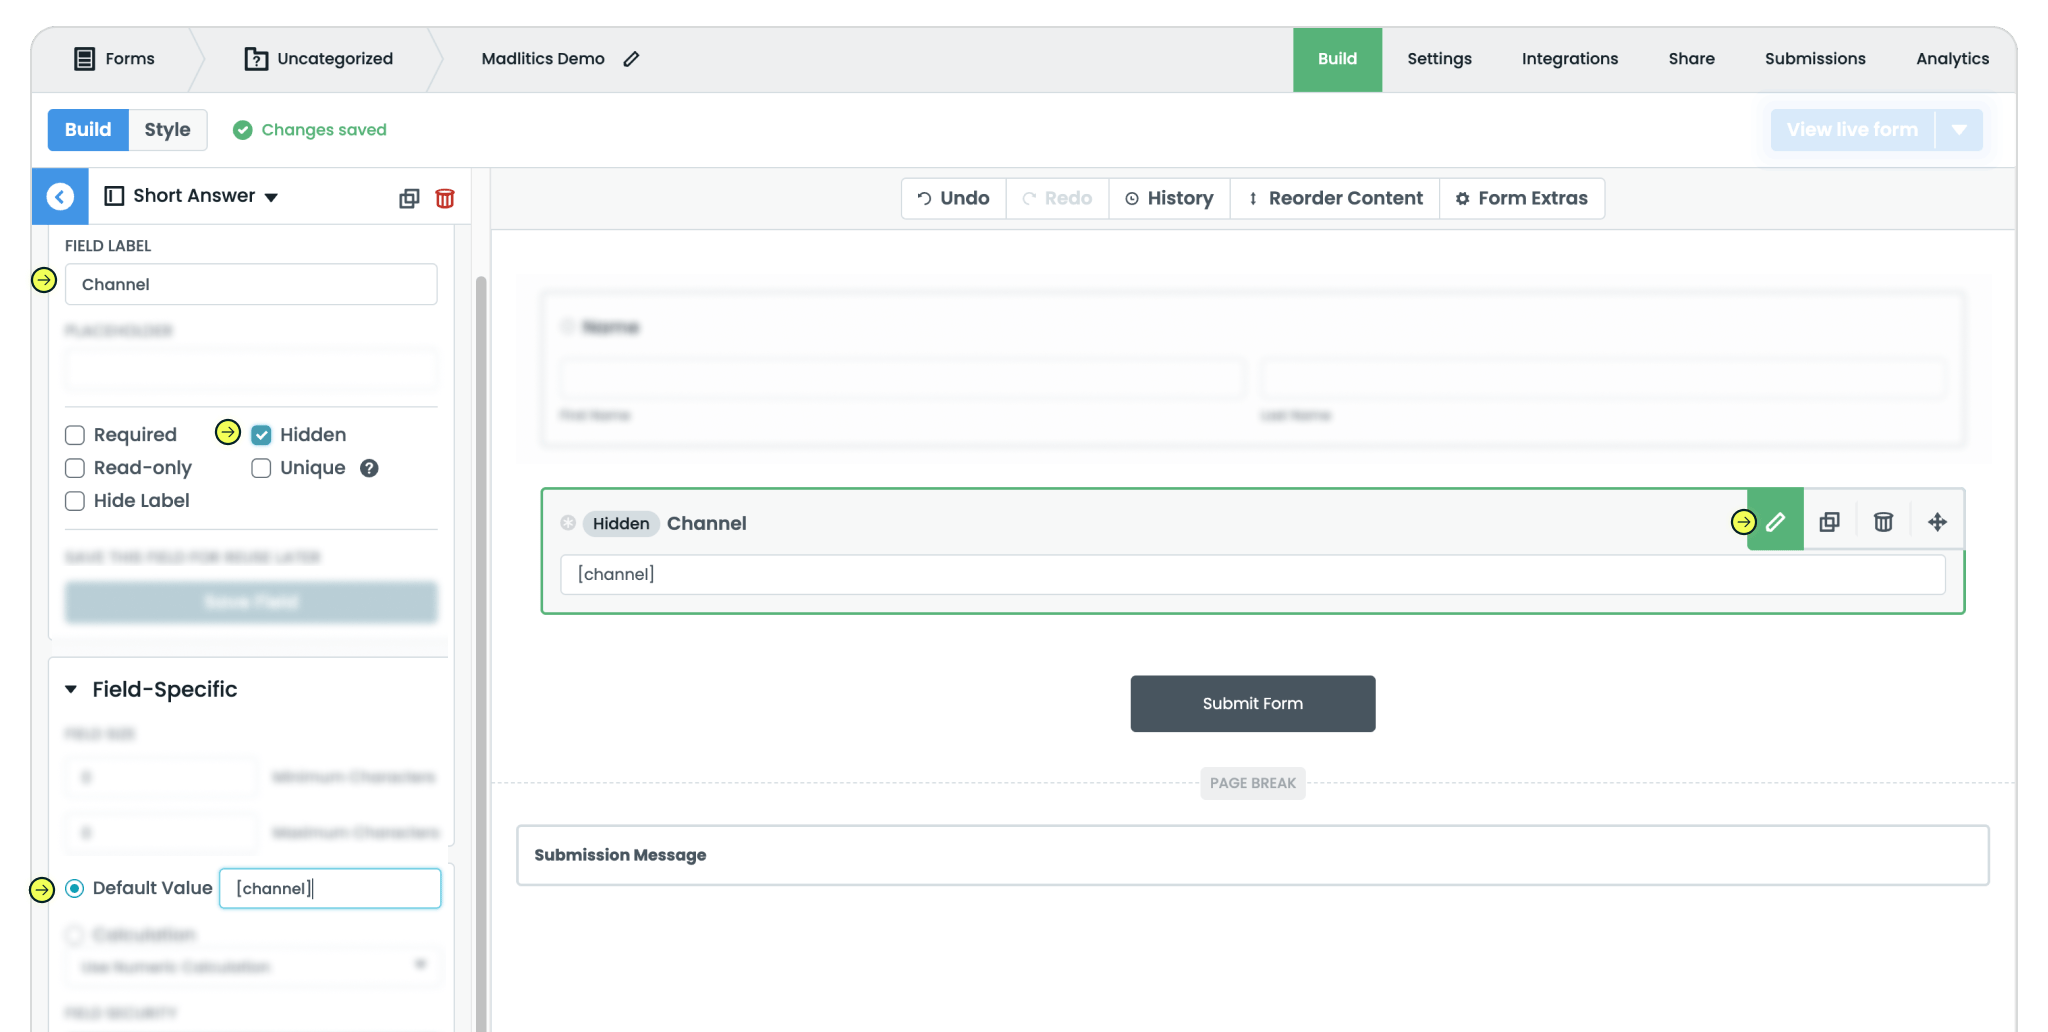Go back using the blue arrow button

[60, 196]
